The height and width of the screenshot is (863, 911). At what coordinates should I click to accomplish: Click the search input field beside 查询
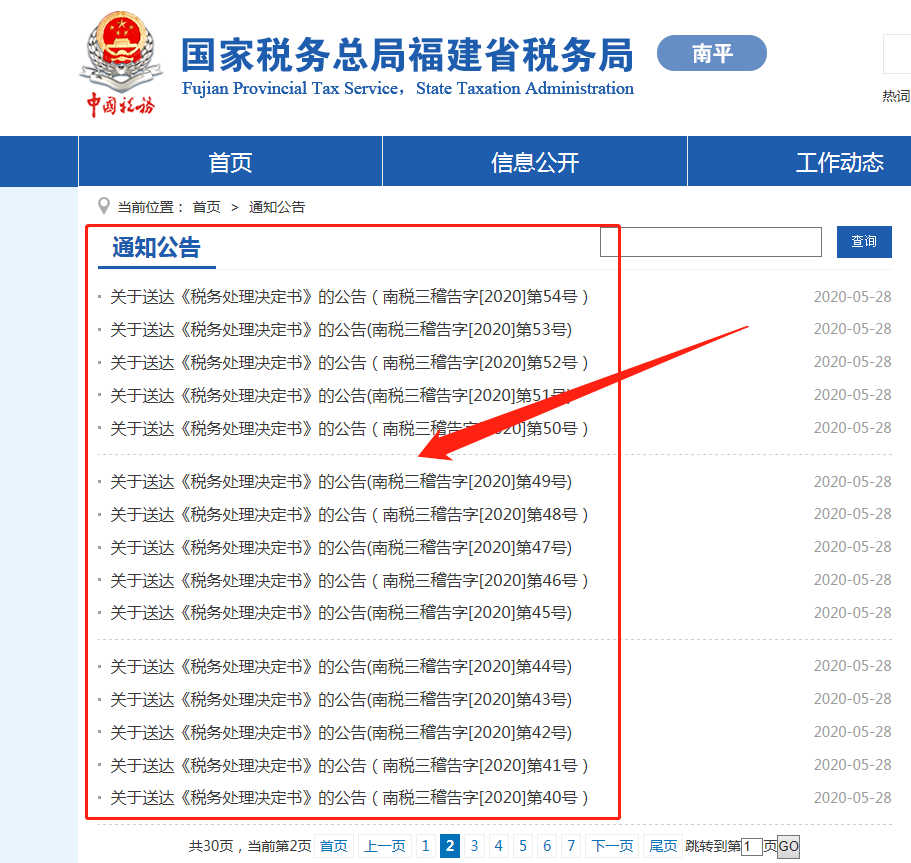click(x=710, y=242)
